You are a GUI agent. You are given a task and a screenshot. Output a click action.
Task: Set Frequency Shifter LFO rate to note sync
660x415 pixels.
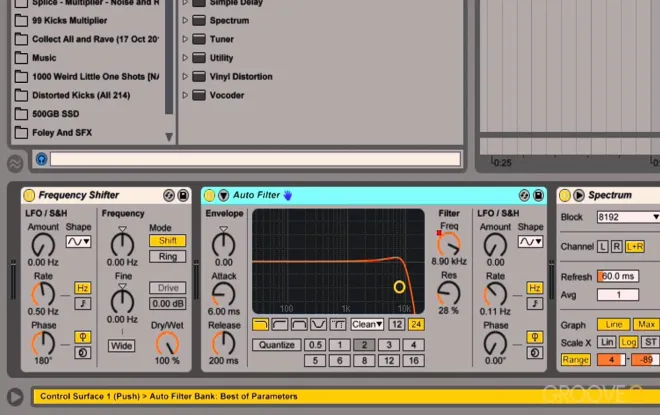[x=82, y=304]
